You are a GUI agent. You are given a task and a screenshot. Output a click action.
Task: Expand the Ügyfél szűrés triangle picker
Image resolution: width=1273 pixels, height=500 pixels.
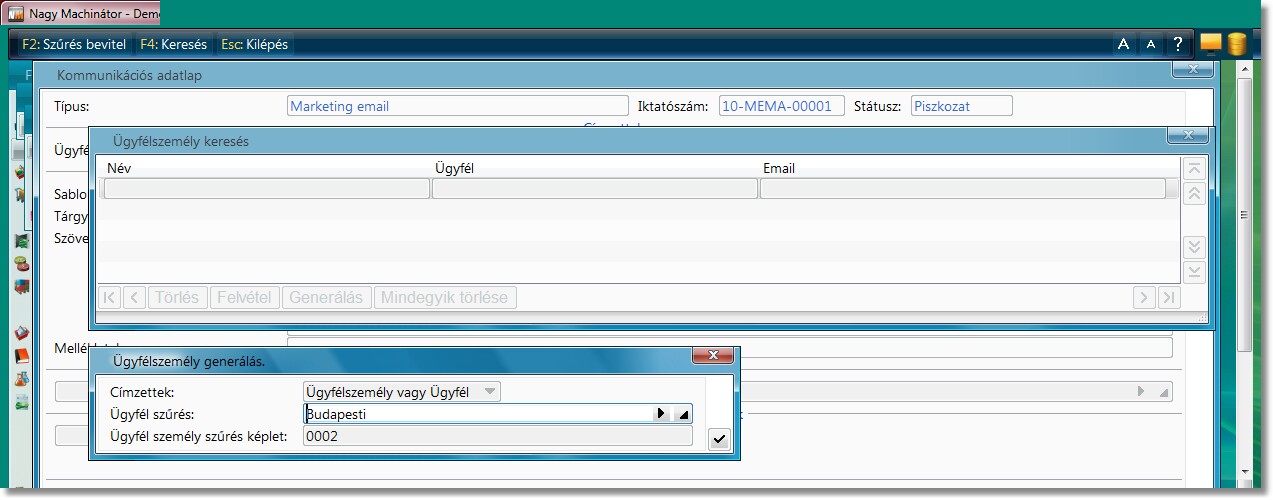tap(682, 414)
